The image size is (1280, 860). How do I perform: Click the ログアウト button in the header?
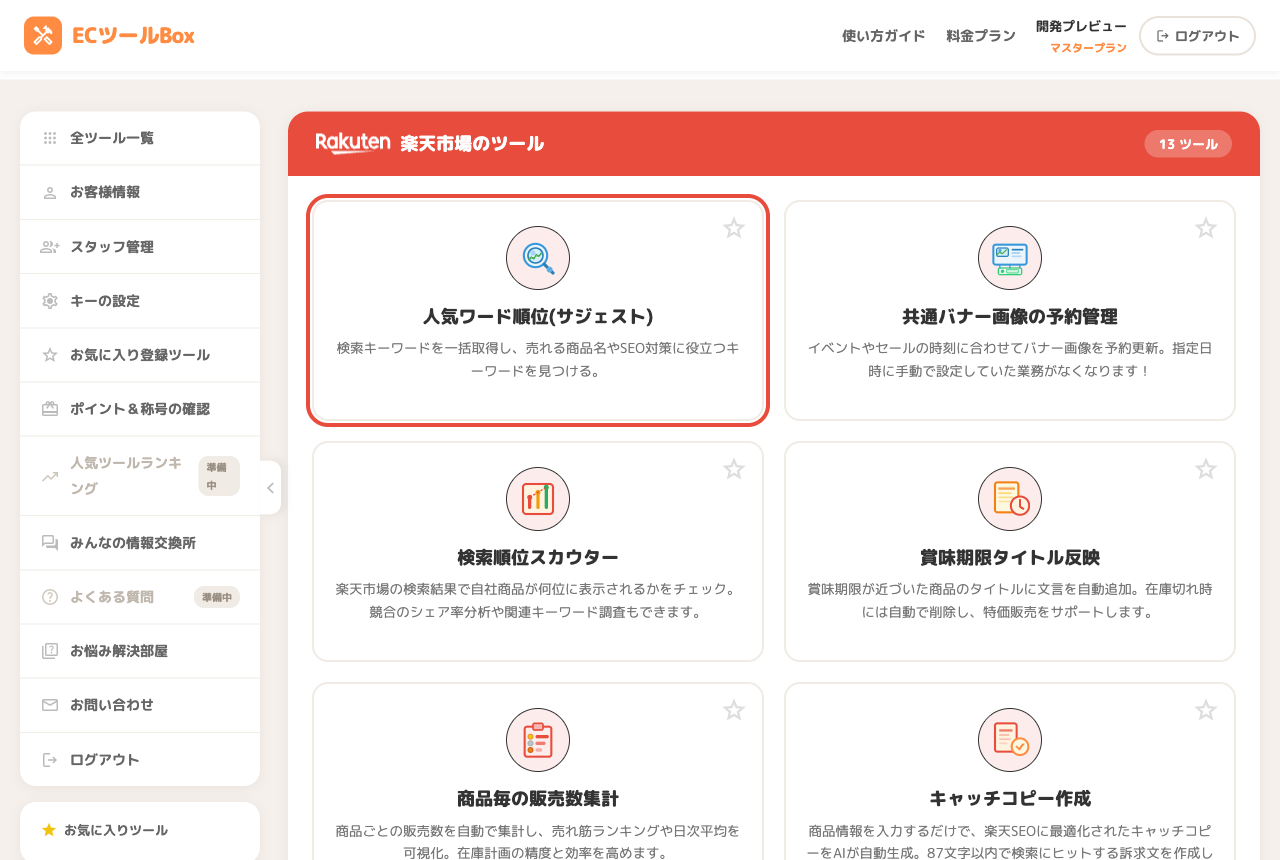[x=1197, y=36]
